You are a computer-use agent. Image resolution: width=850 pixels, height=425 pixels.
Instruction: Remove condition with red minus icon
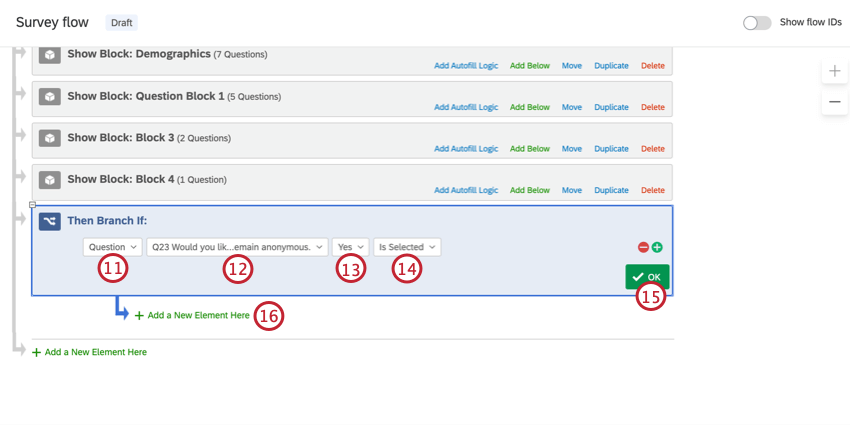(643, 248)
